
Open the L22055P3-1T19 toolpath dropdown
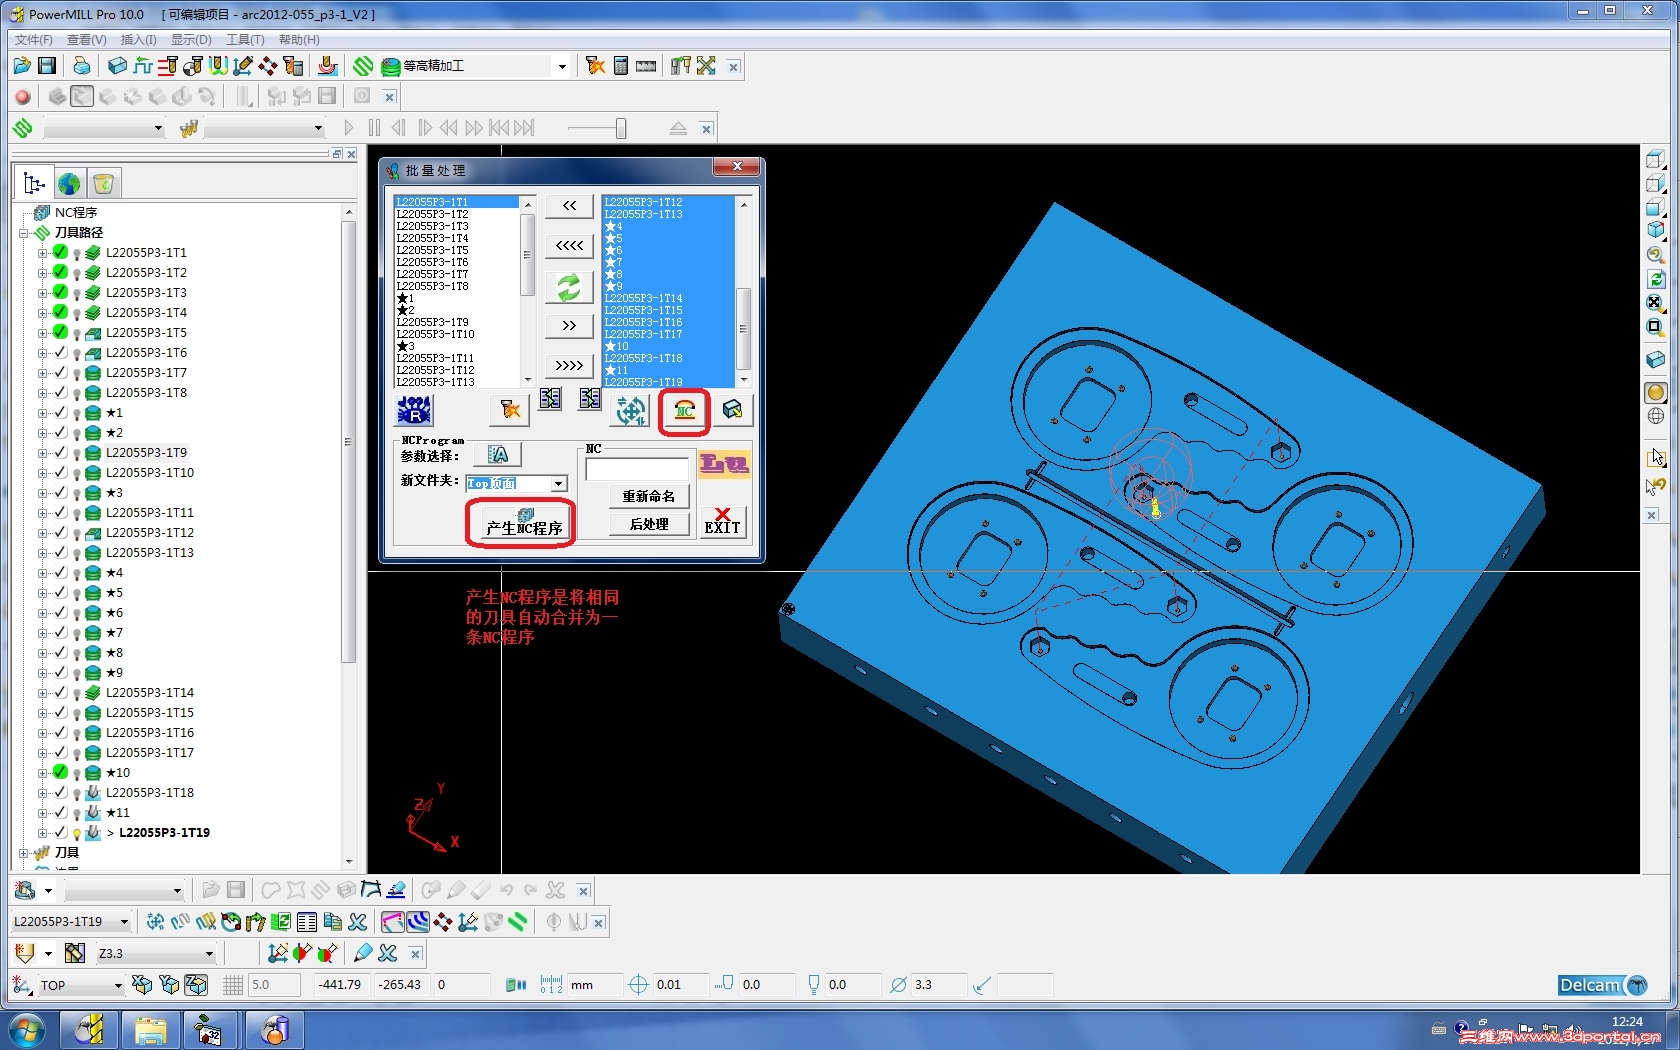[124, 922]
